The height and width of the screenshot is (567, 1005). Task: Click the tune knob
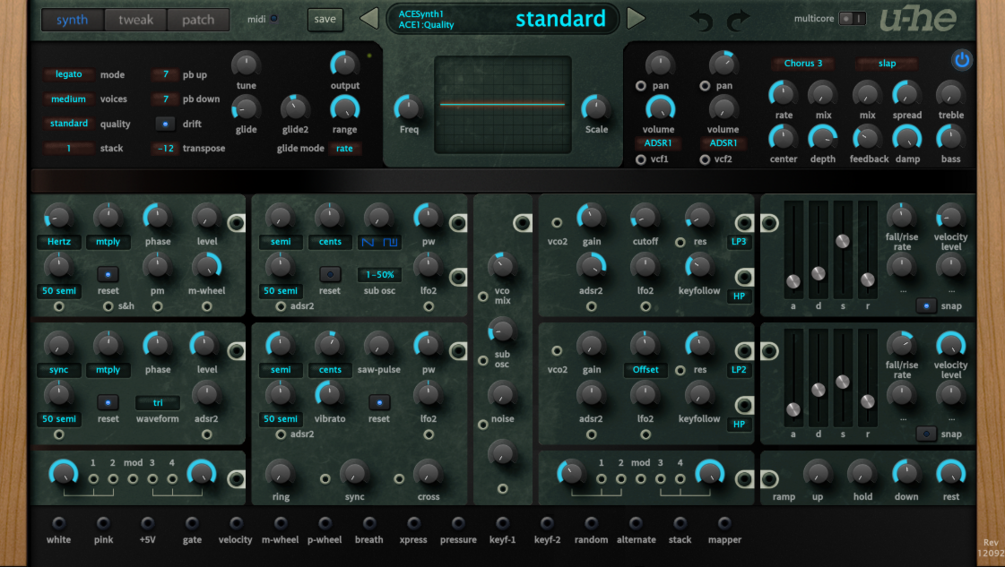[245, 64]
